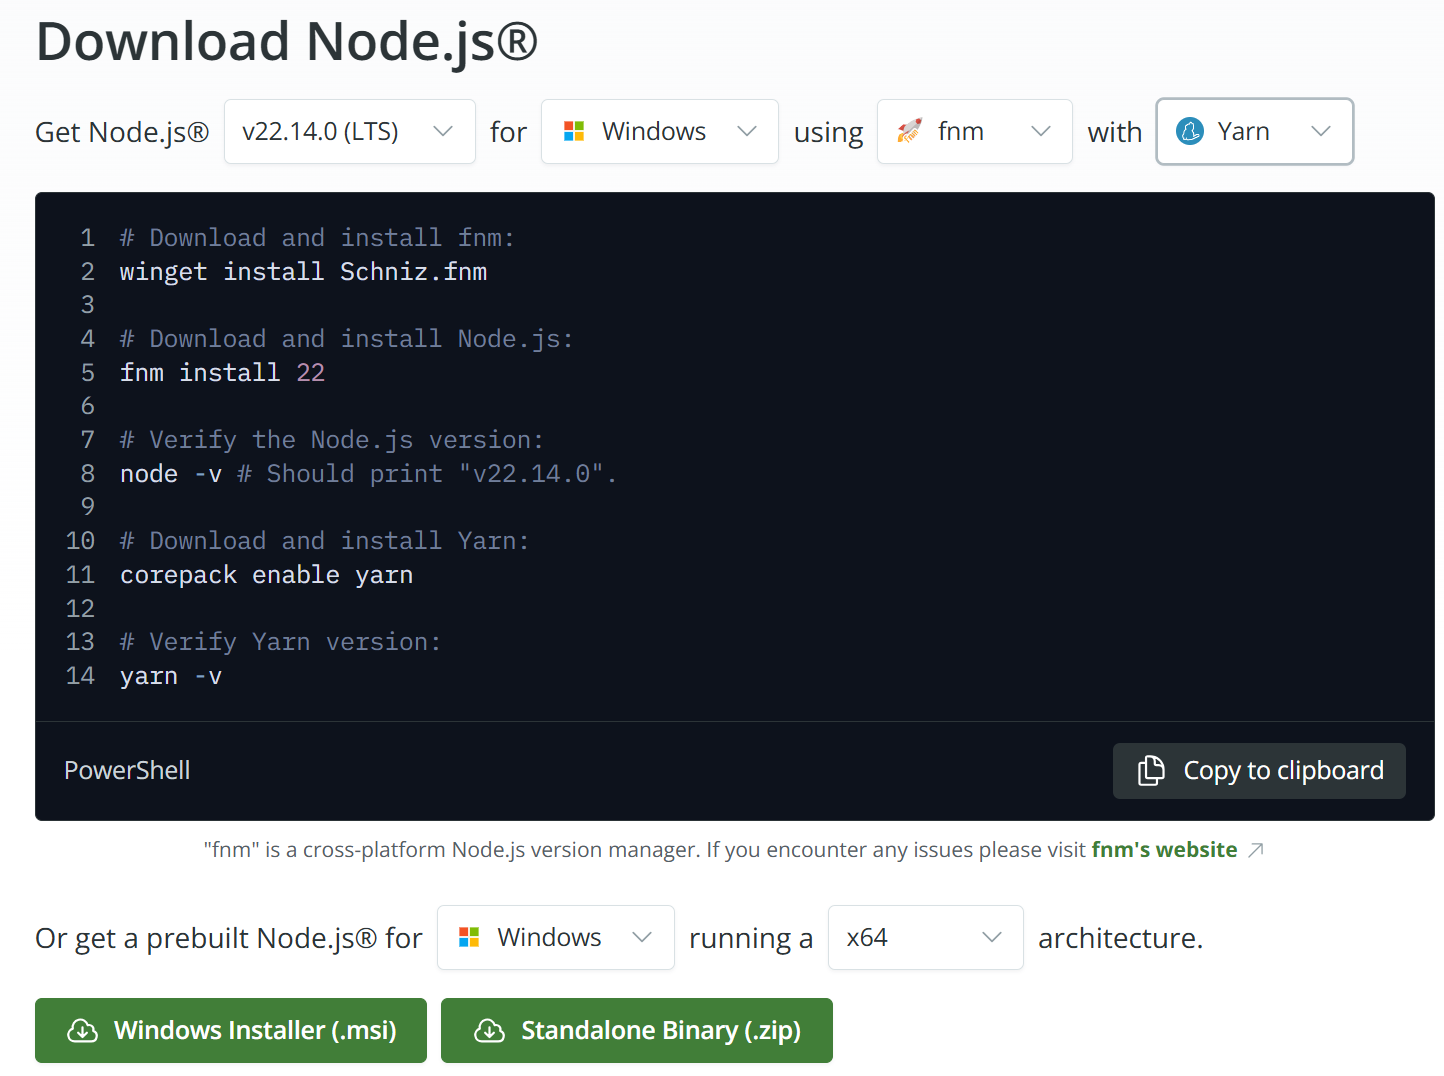This screenshot has width=1444, height=1076.
Task: Choose architecture from the x64 dropdown
Action: point(925,937)
